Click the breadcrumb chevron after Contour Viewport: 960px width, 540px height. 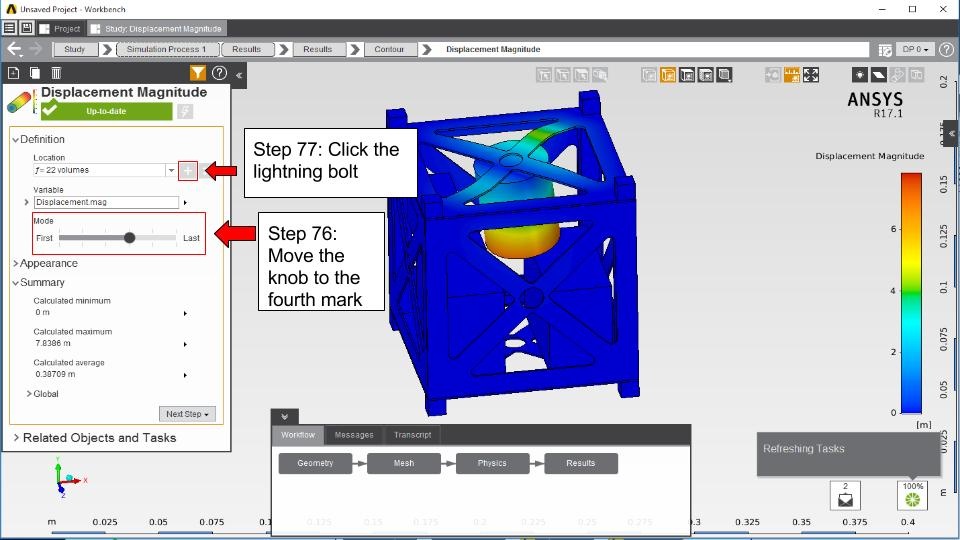[427, 49]
